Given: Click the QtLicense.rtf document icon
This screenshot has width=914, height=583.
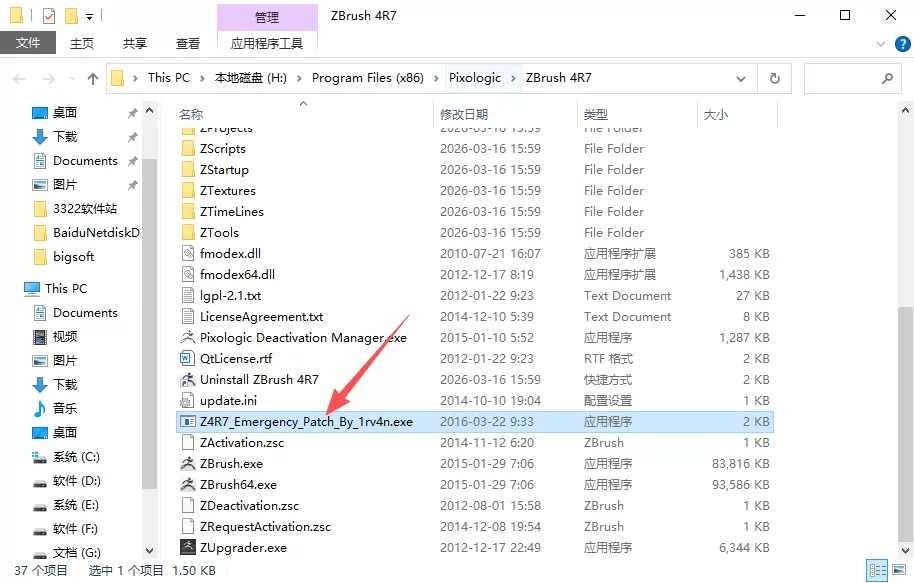Looking at the screenshot, I should pos(188,359).
